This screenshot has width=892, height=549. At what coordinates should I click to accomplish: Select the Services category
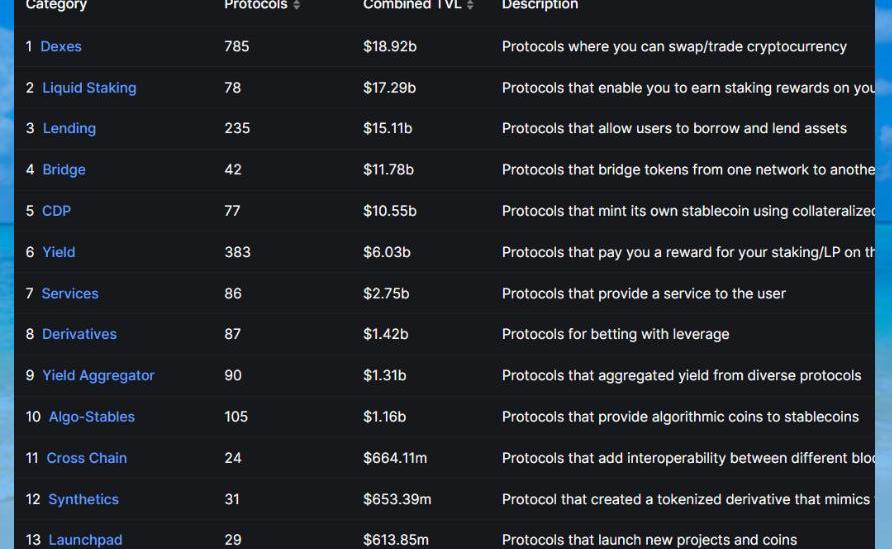[x=70, y=294]
